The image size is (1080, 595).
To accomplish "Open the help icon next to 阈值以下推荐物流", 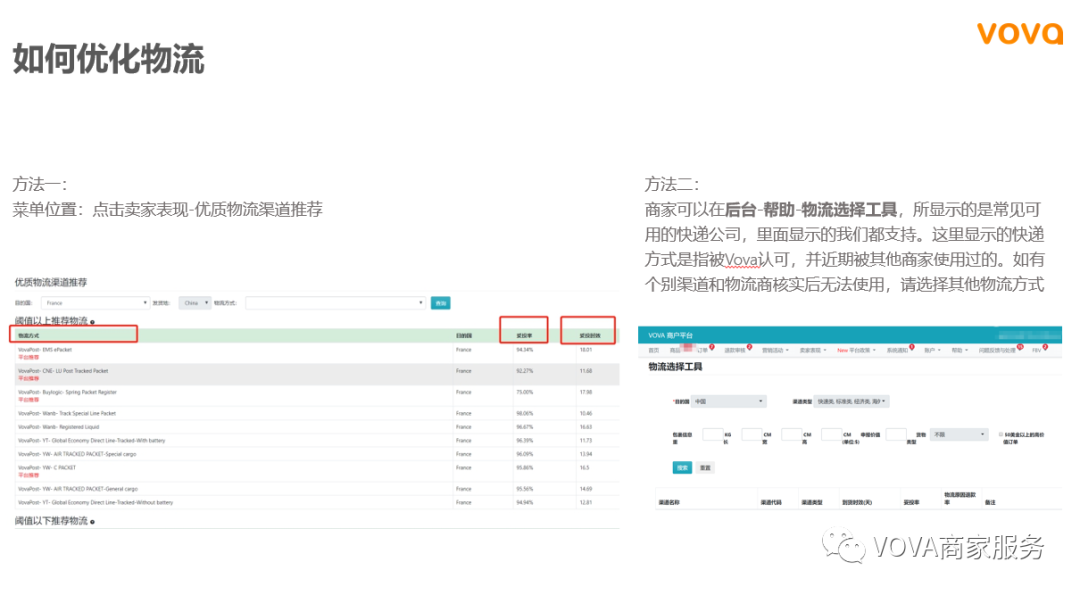I will tap(95, 521).
